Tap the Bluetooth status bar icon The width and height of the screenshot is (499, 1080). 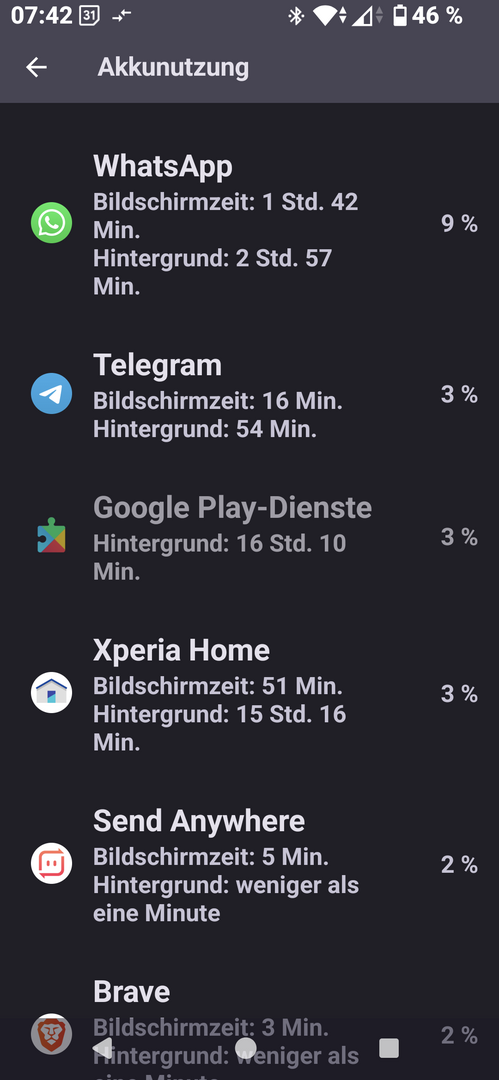click(296, 16)
